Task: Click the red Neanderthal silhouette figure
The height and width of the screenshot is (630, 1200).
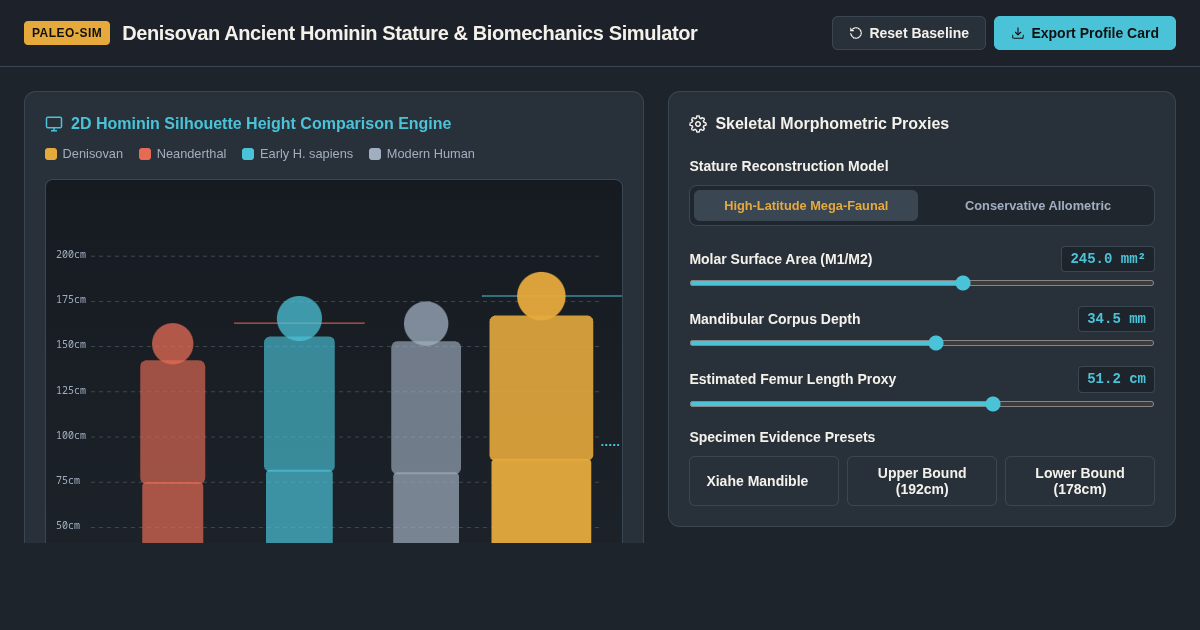Action: (172, 433)
